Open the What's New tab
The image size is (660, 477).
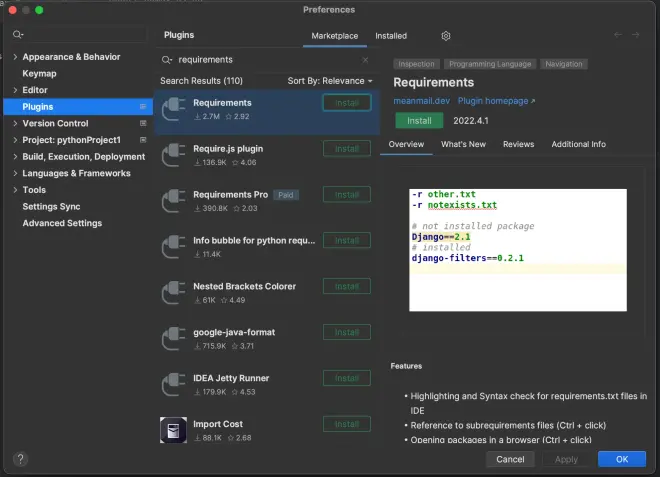tap(463, 144)
